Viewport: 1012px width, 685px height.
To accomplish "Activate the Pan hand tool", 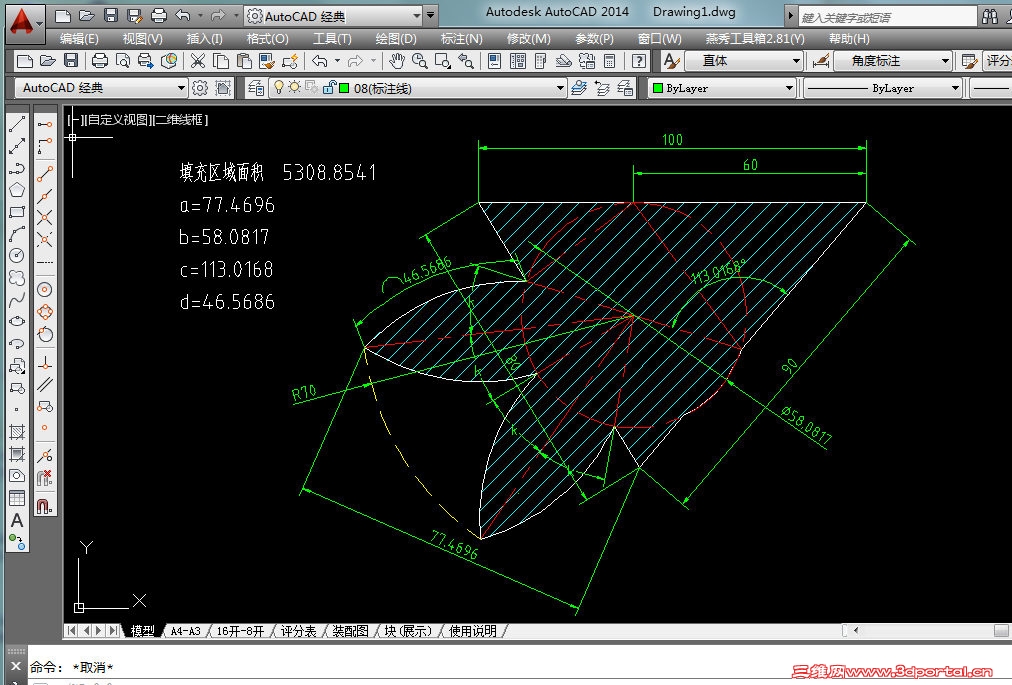I will [x=396, y=61].
